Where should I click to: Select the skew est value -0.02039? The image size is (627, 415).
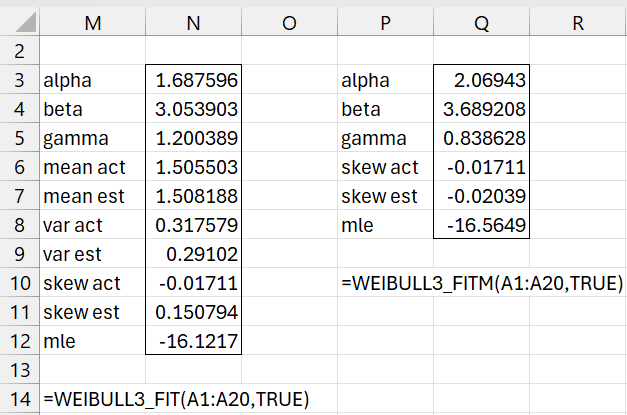click(480, 196)
